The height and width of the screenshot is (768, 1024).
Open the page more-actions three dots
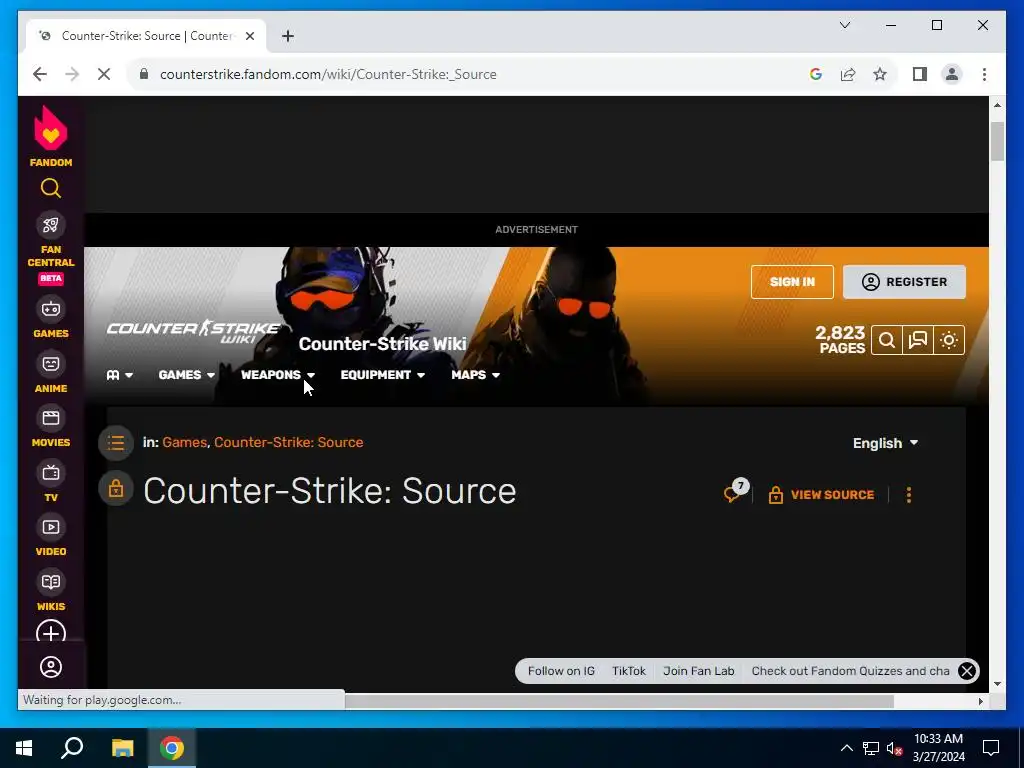coord(908,495)
